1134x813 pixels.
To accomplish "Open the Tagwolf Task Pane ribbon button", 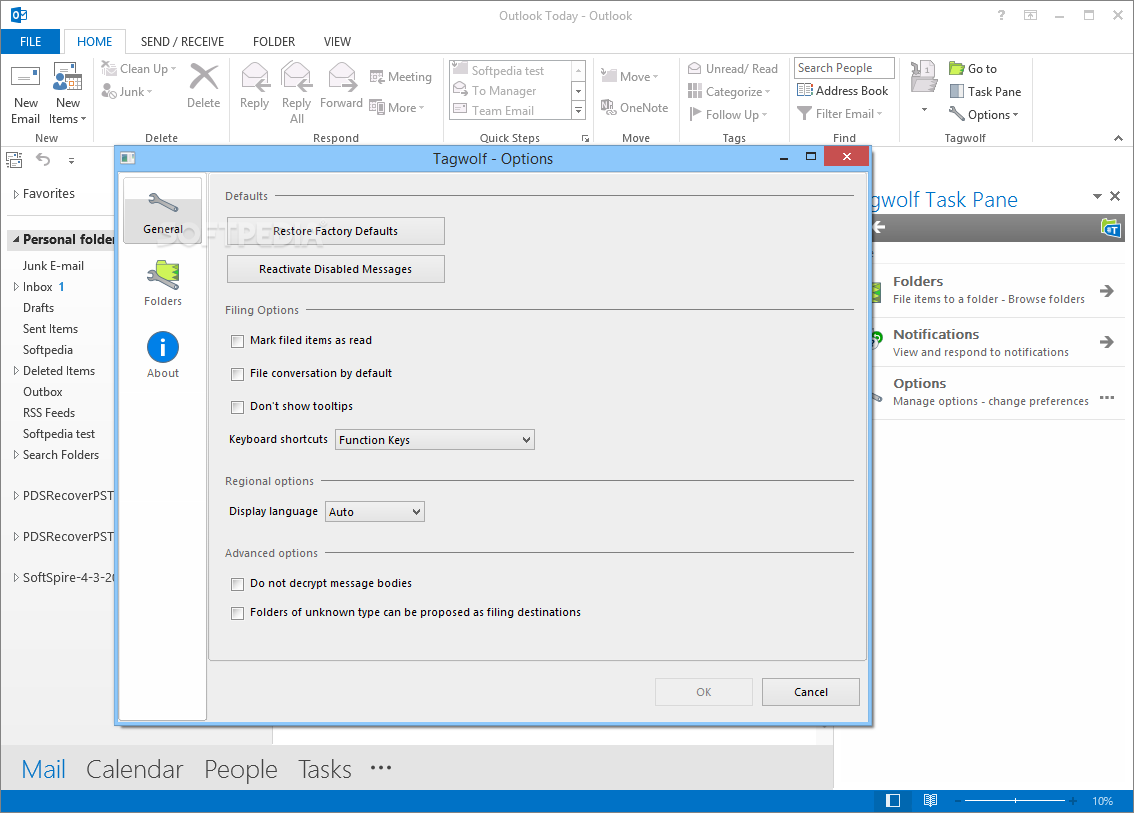I will click(985, 91).
